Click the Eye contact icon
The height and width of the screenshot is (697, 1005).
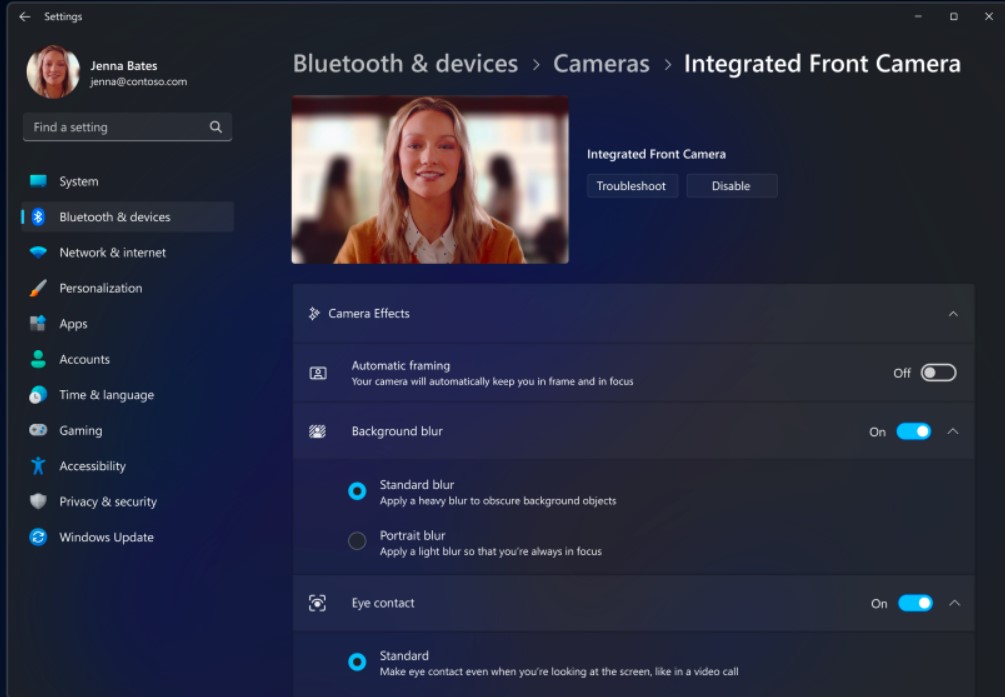tap(317, 603)
